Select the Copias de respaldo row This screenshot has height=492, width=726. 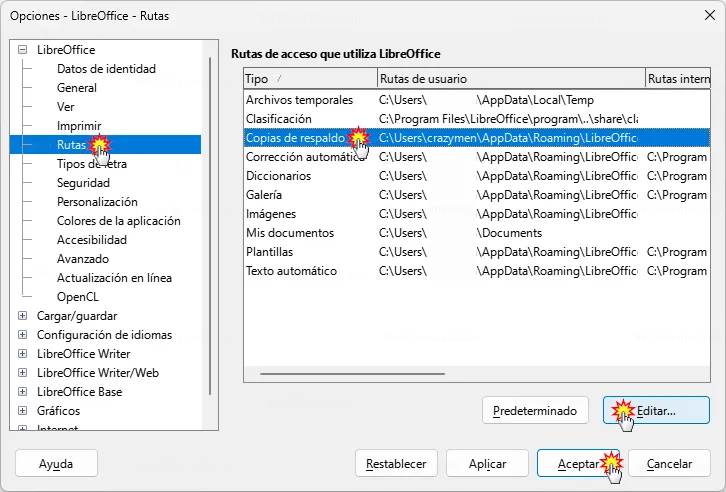point(477,138)
